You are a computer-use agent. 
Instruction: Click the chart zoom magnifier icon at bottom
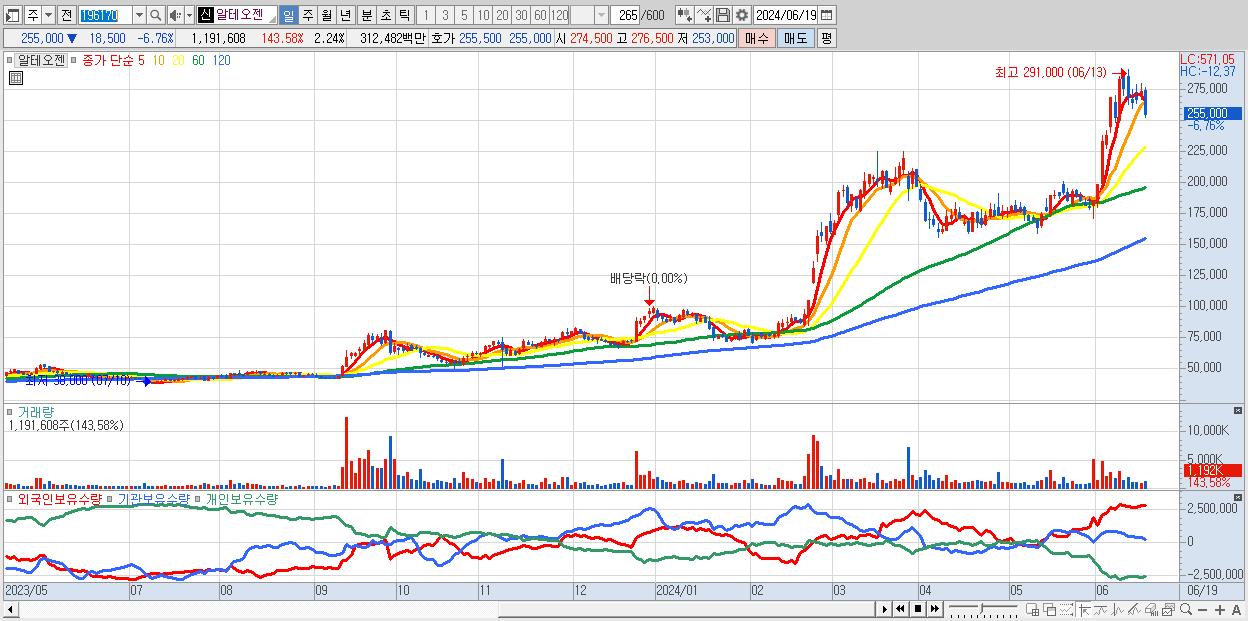[x=1186, y=609]
